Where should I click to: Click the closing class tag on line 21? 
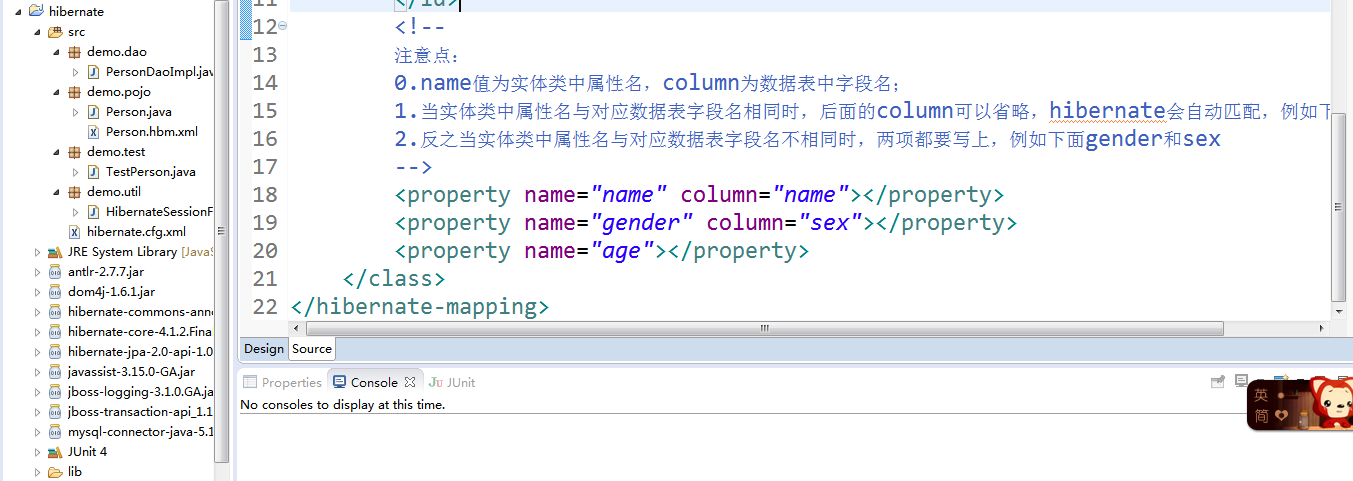(x=393, y=278)
